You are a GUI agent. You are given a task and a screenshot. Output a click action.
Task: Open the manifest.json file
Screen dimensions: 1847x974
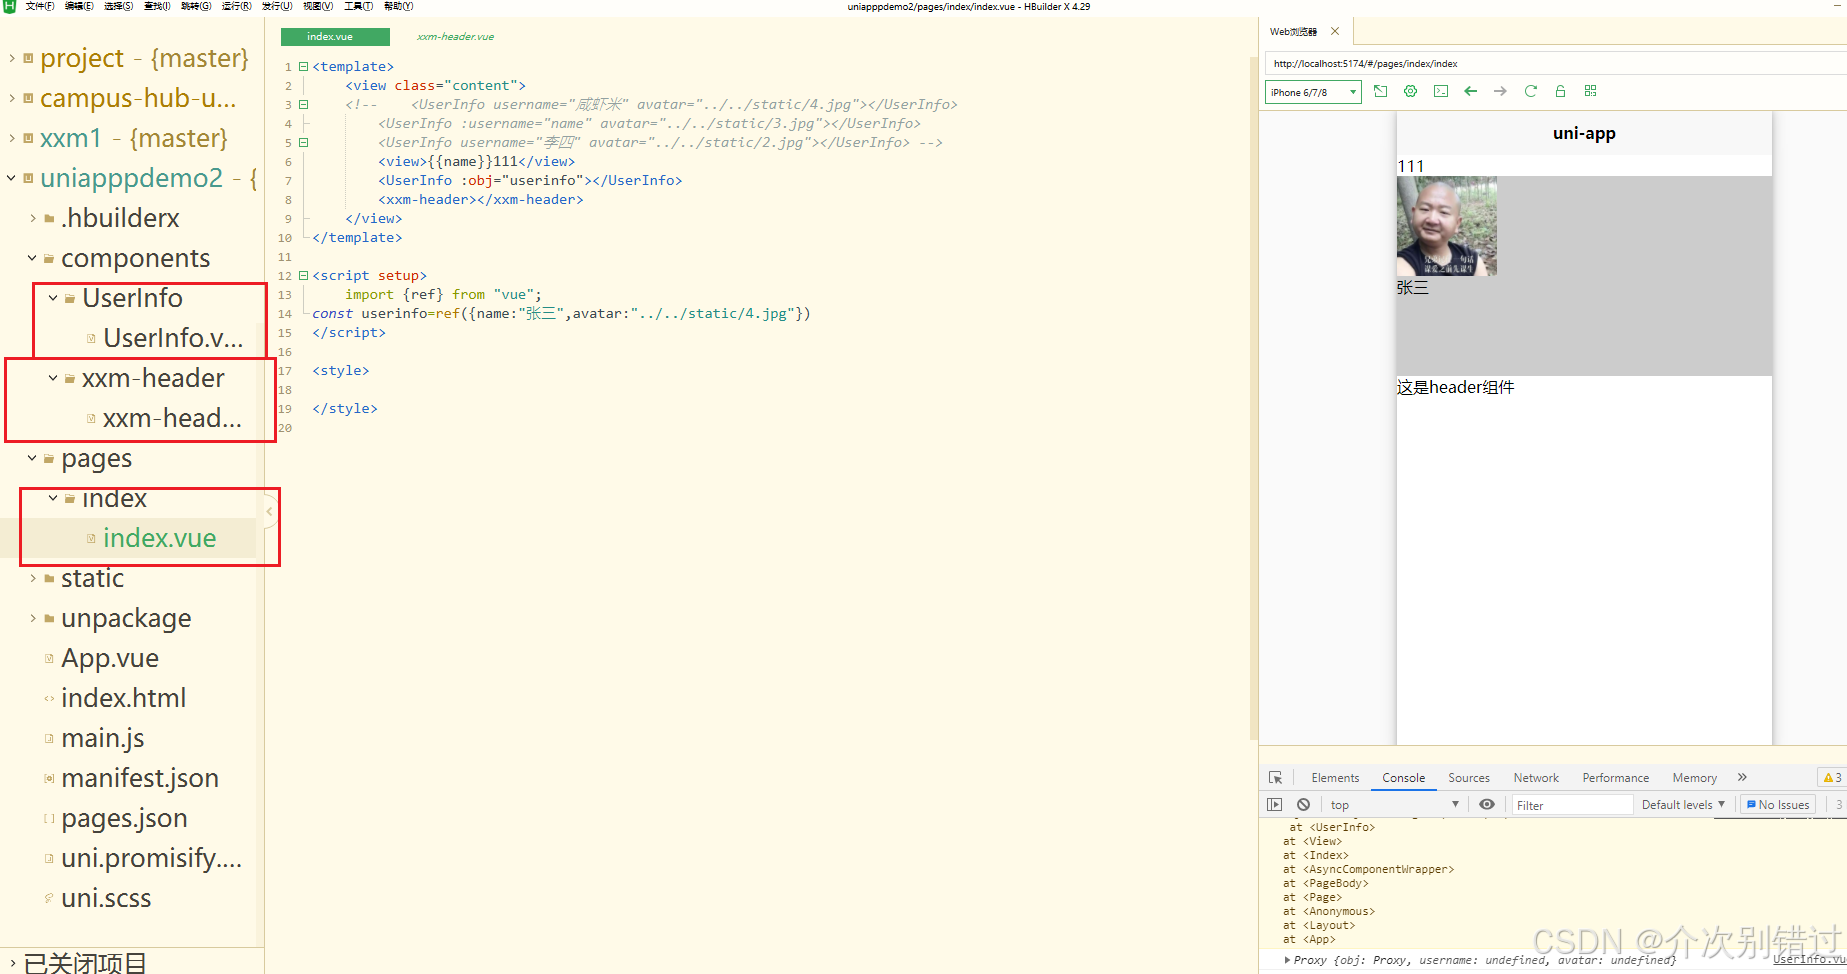tap(140, 778)
